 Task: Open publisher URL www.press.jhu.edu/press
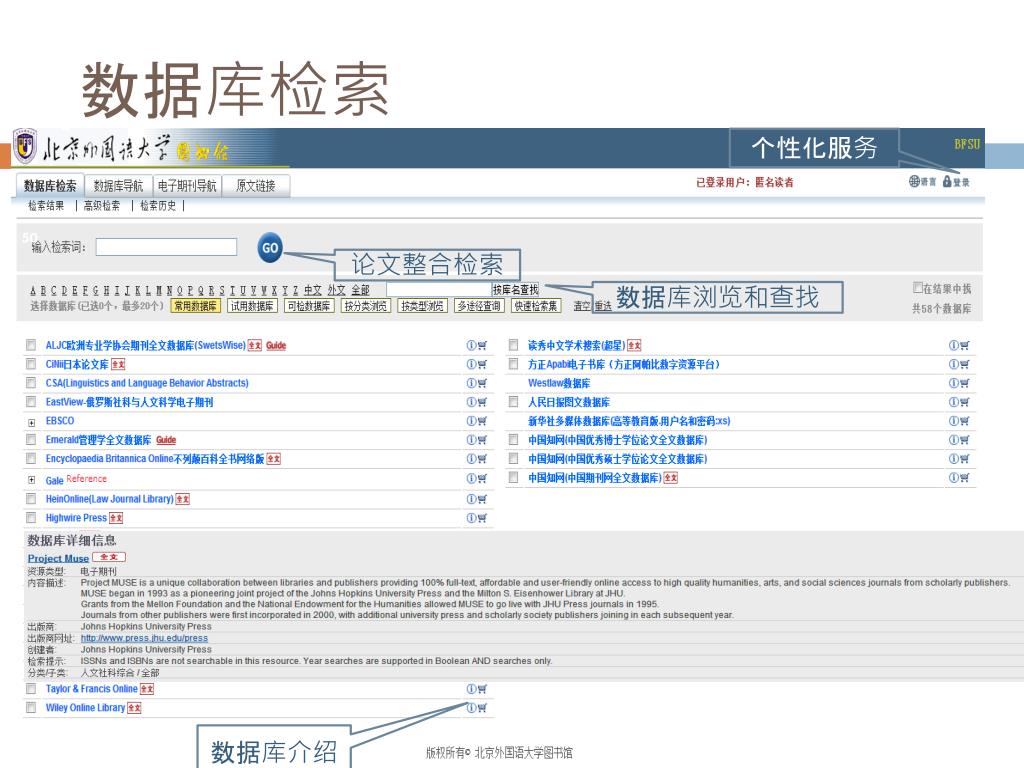click(144, 638)
